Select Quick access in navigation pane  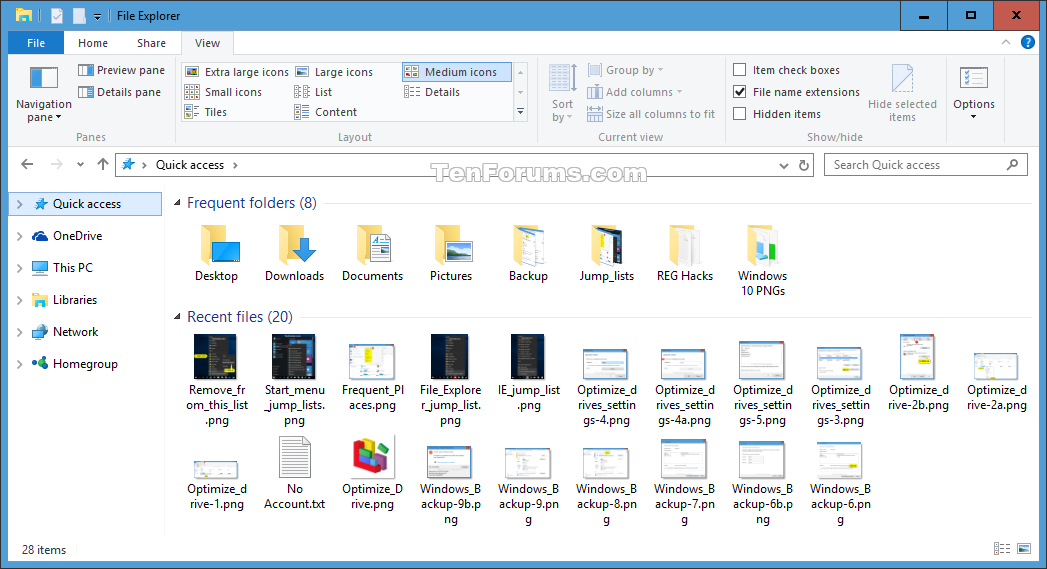87,204
